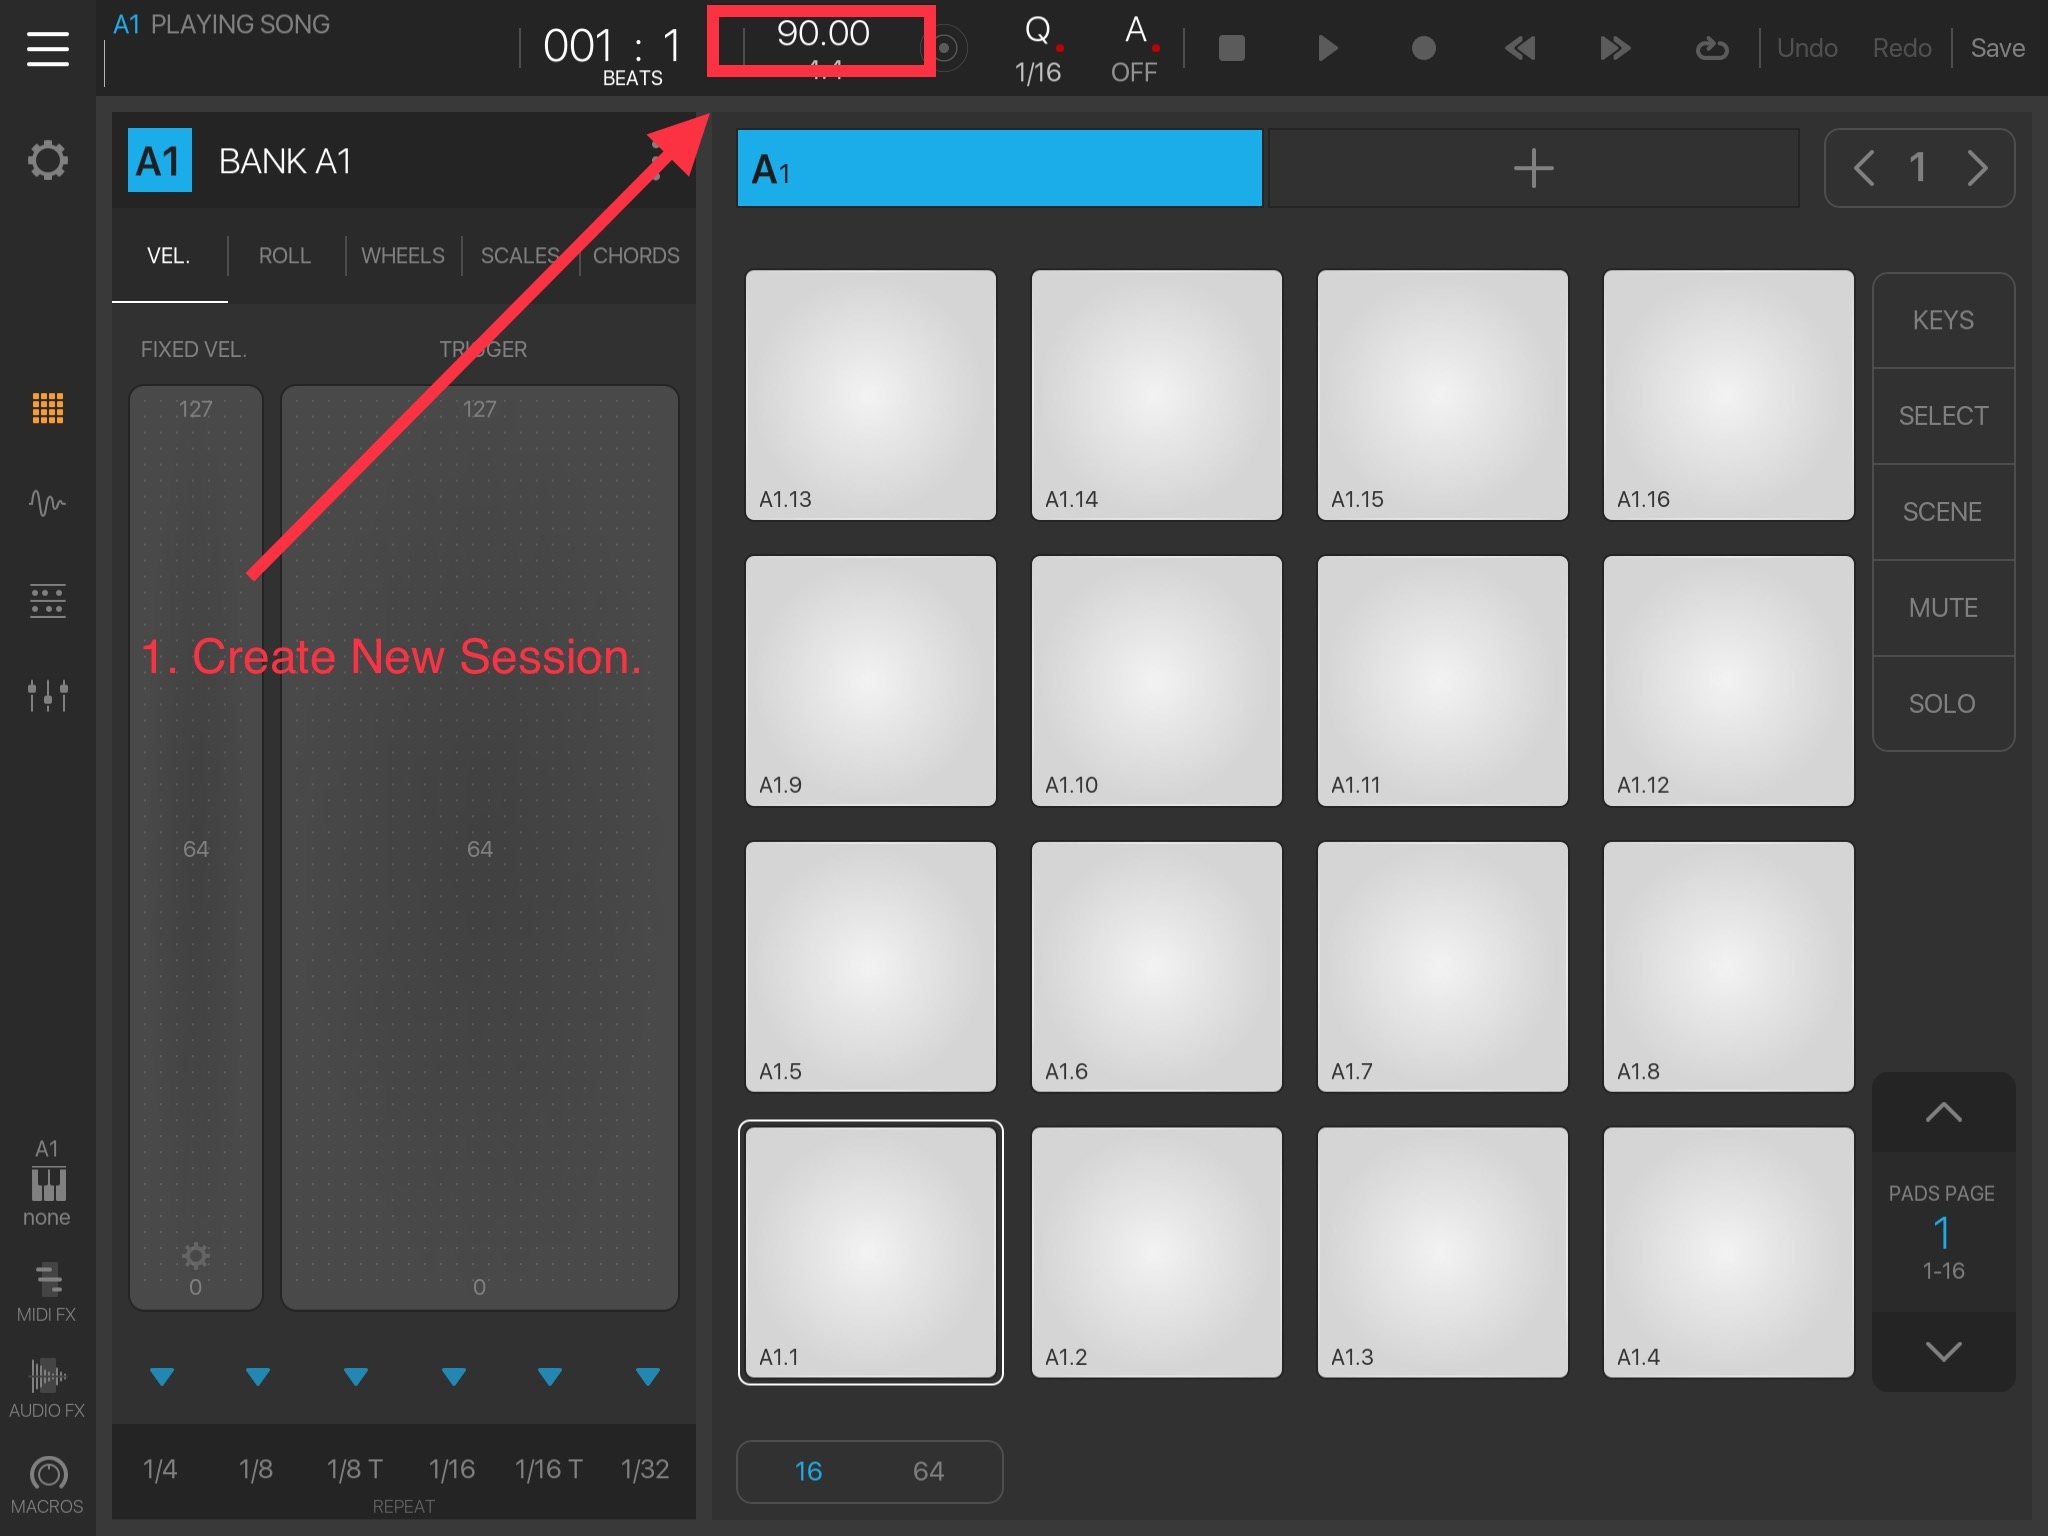Click Redo
The width and height of the screenshot is (2048, 1536).
[1901, 48]
